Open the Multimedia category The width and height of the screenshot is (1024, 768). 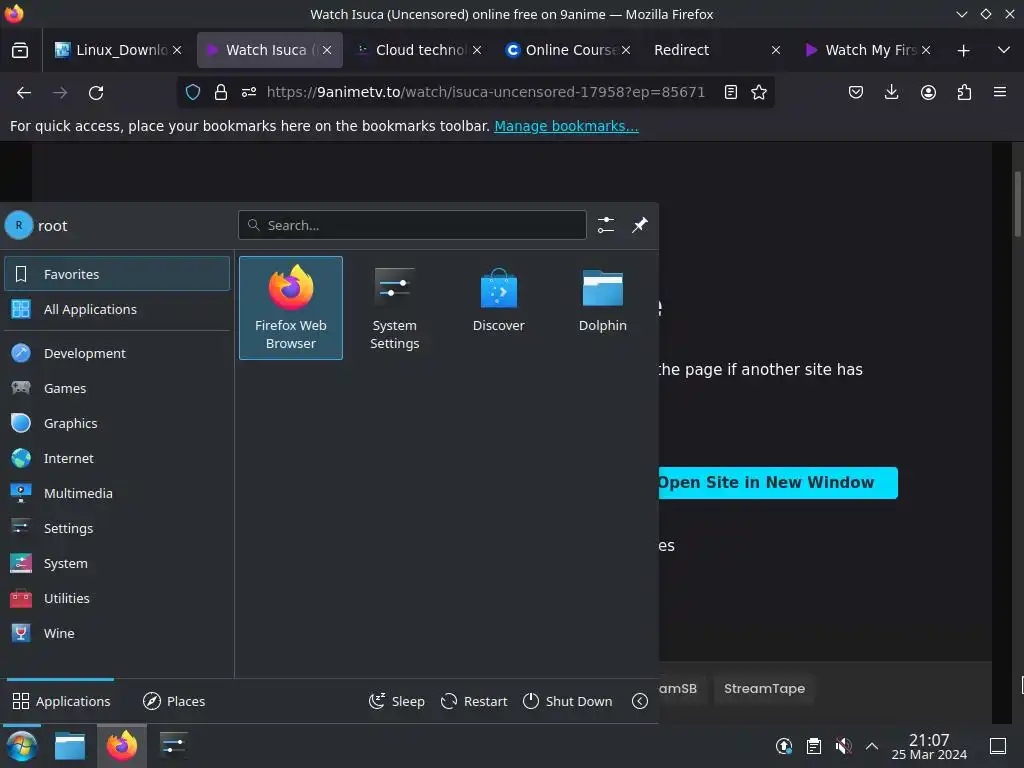[x=117, y=493]
